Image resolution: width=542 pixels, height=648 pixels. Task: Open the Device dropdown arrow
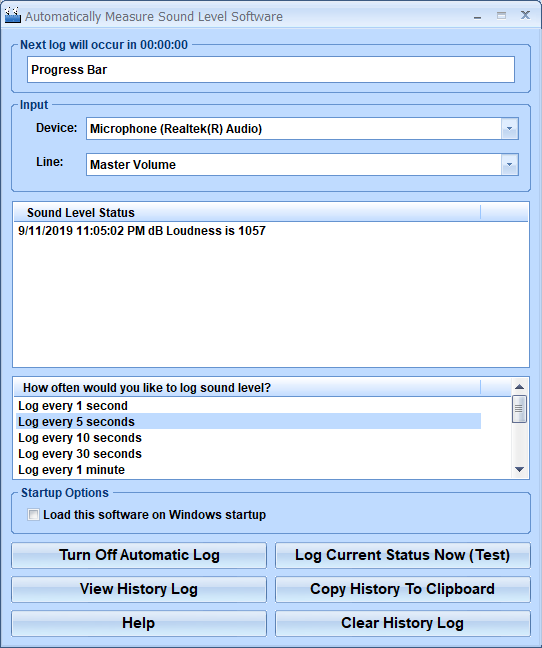tap(509, 129)
